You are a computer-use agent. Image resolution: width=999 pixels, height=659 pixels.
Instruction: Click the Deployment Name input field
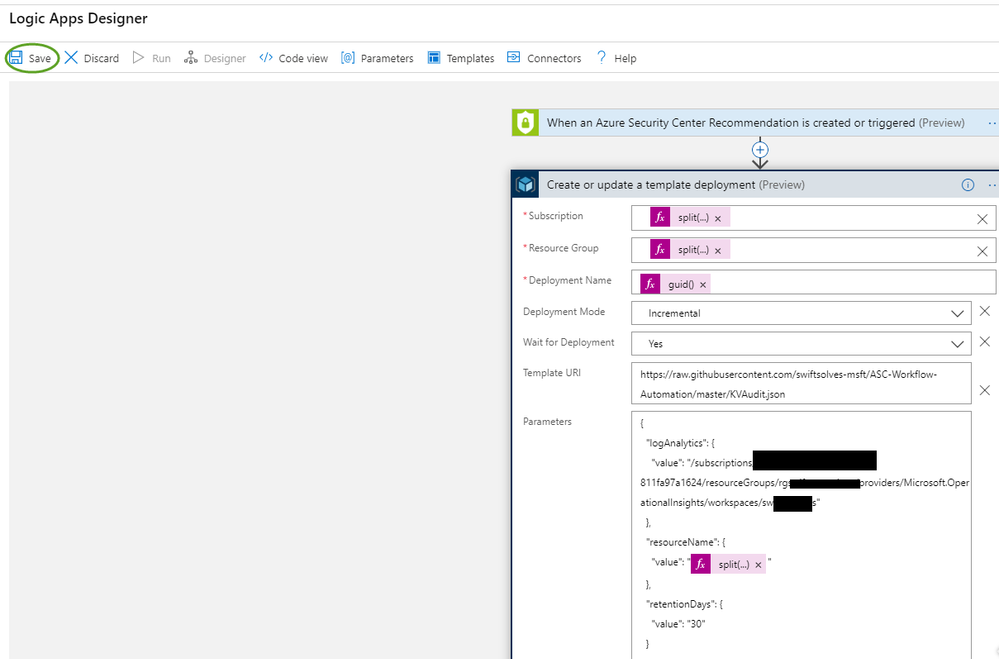[813, 282]
